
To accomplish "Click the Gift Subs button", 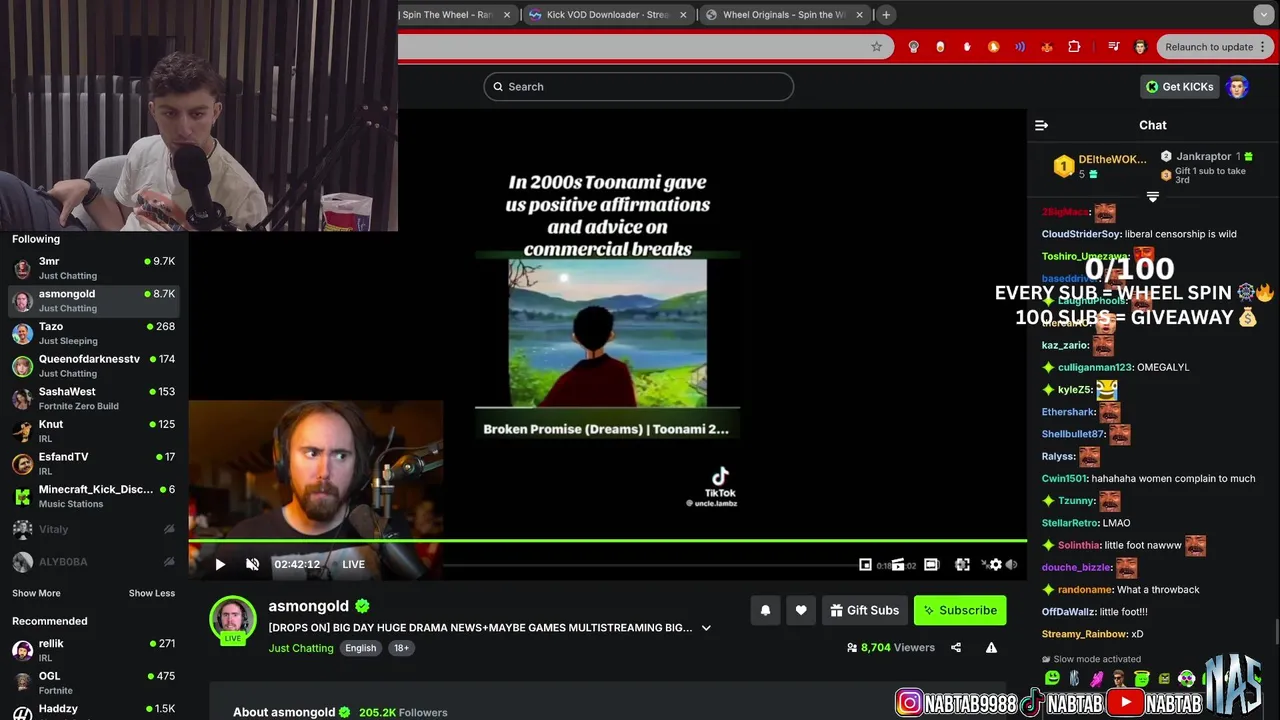I will pyautogui.click(x=865, y=610).
